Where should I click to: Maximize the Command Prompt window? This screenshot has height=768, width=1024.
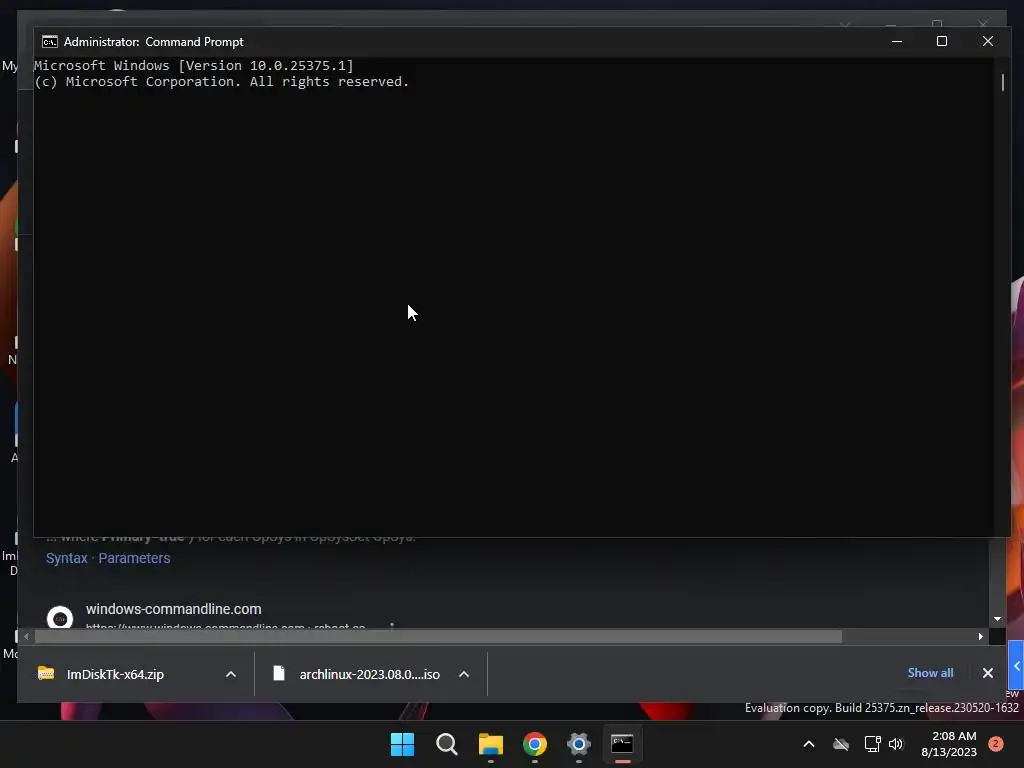(942, 41)
